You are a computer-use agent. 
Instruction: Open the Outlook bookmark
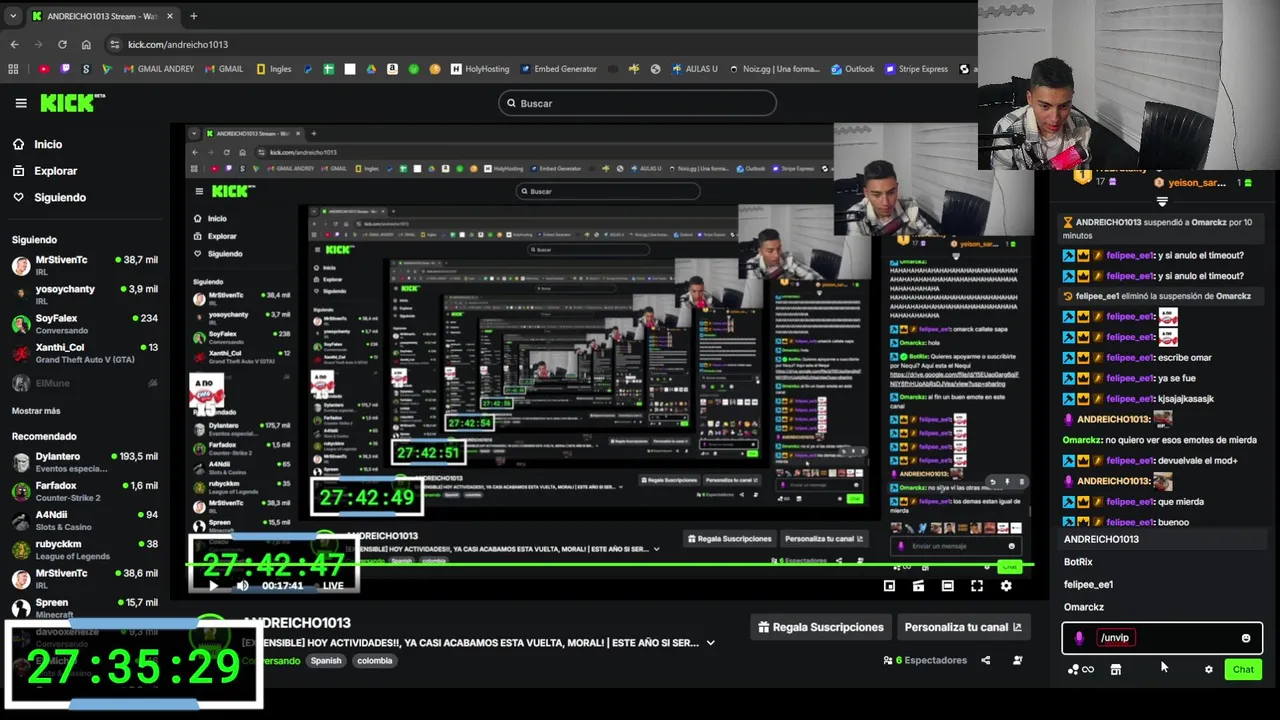tap(852, 69)
